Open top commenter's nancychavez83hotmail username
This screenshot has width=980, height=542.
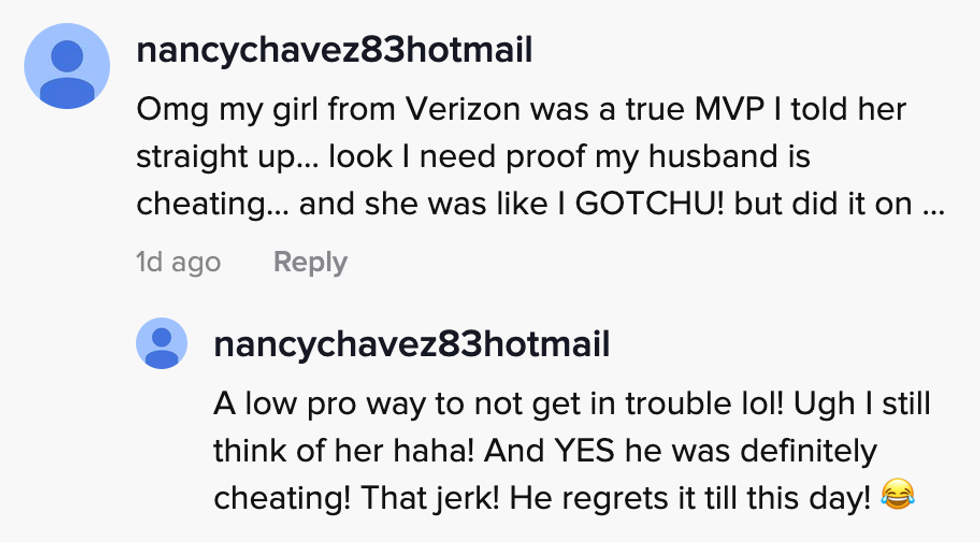click(x=334, y=49)
